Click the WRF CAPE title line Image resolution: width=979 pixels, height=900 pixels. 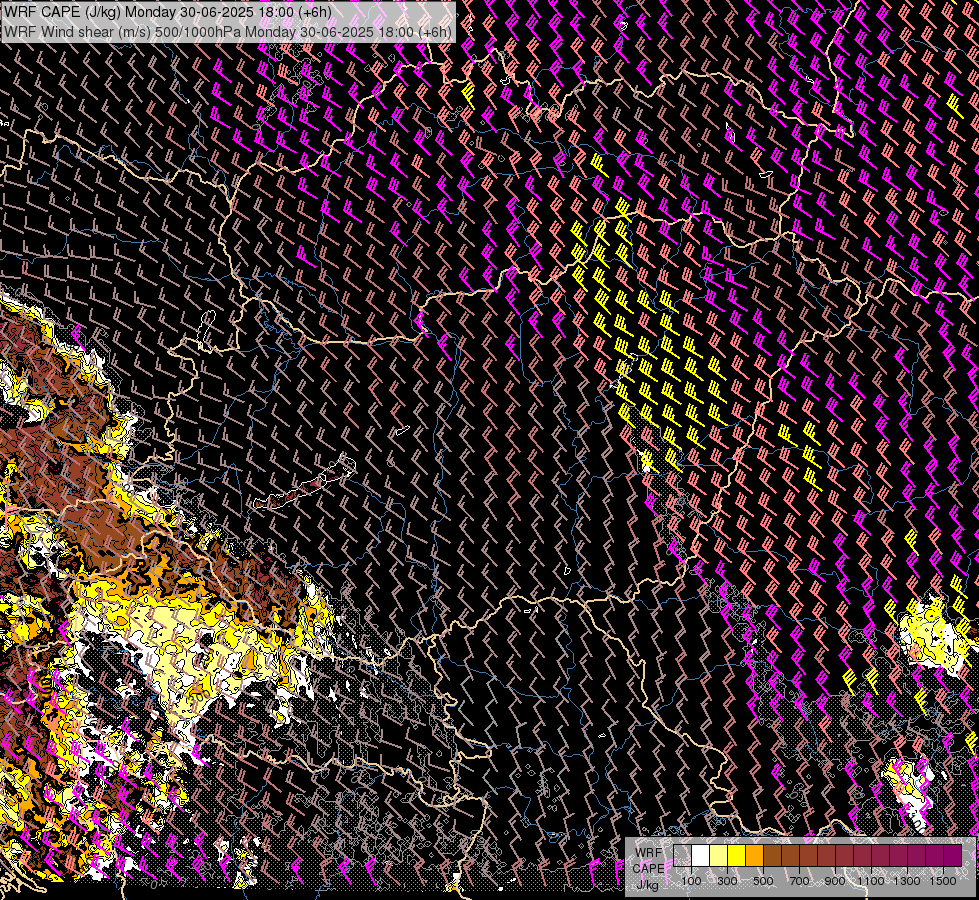167,12
